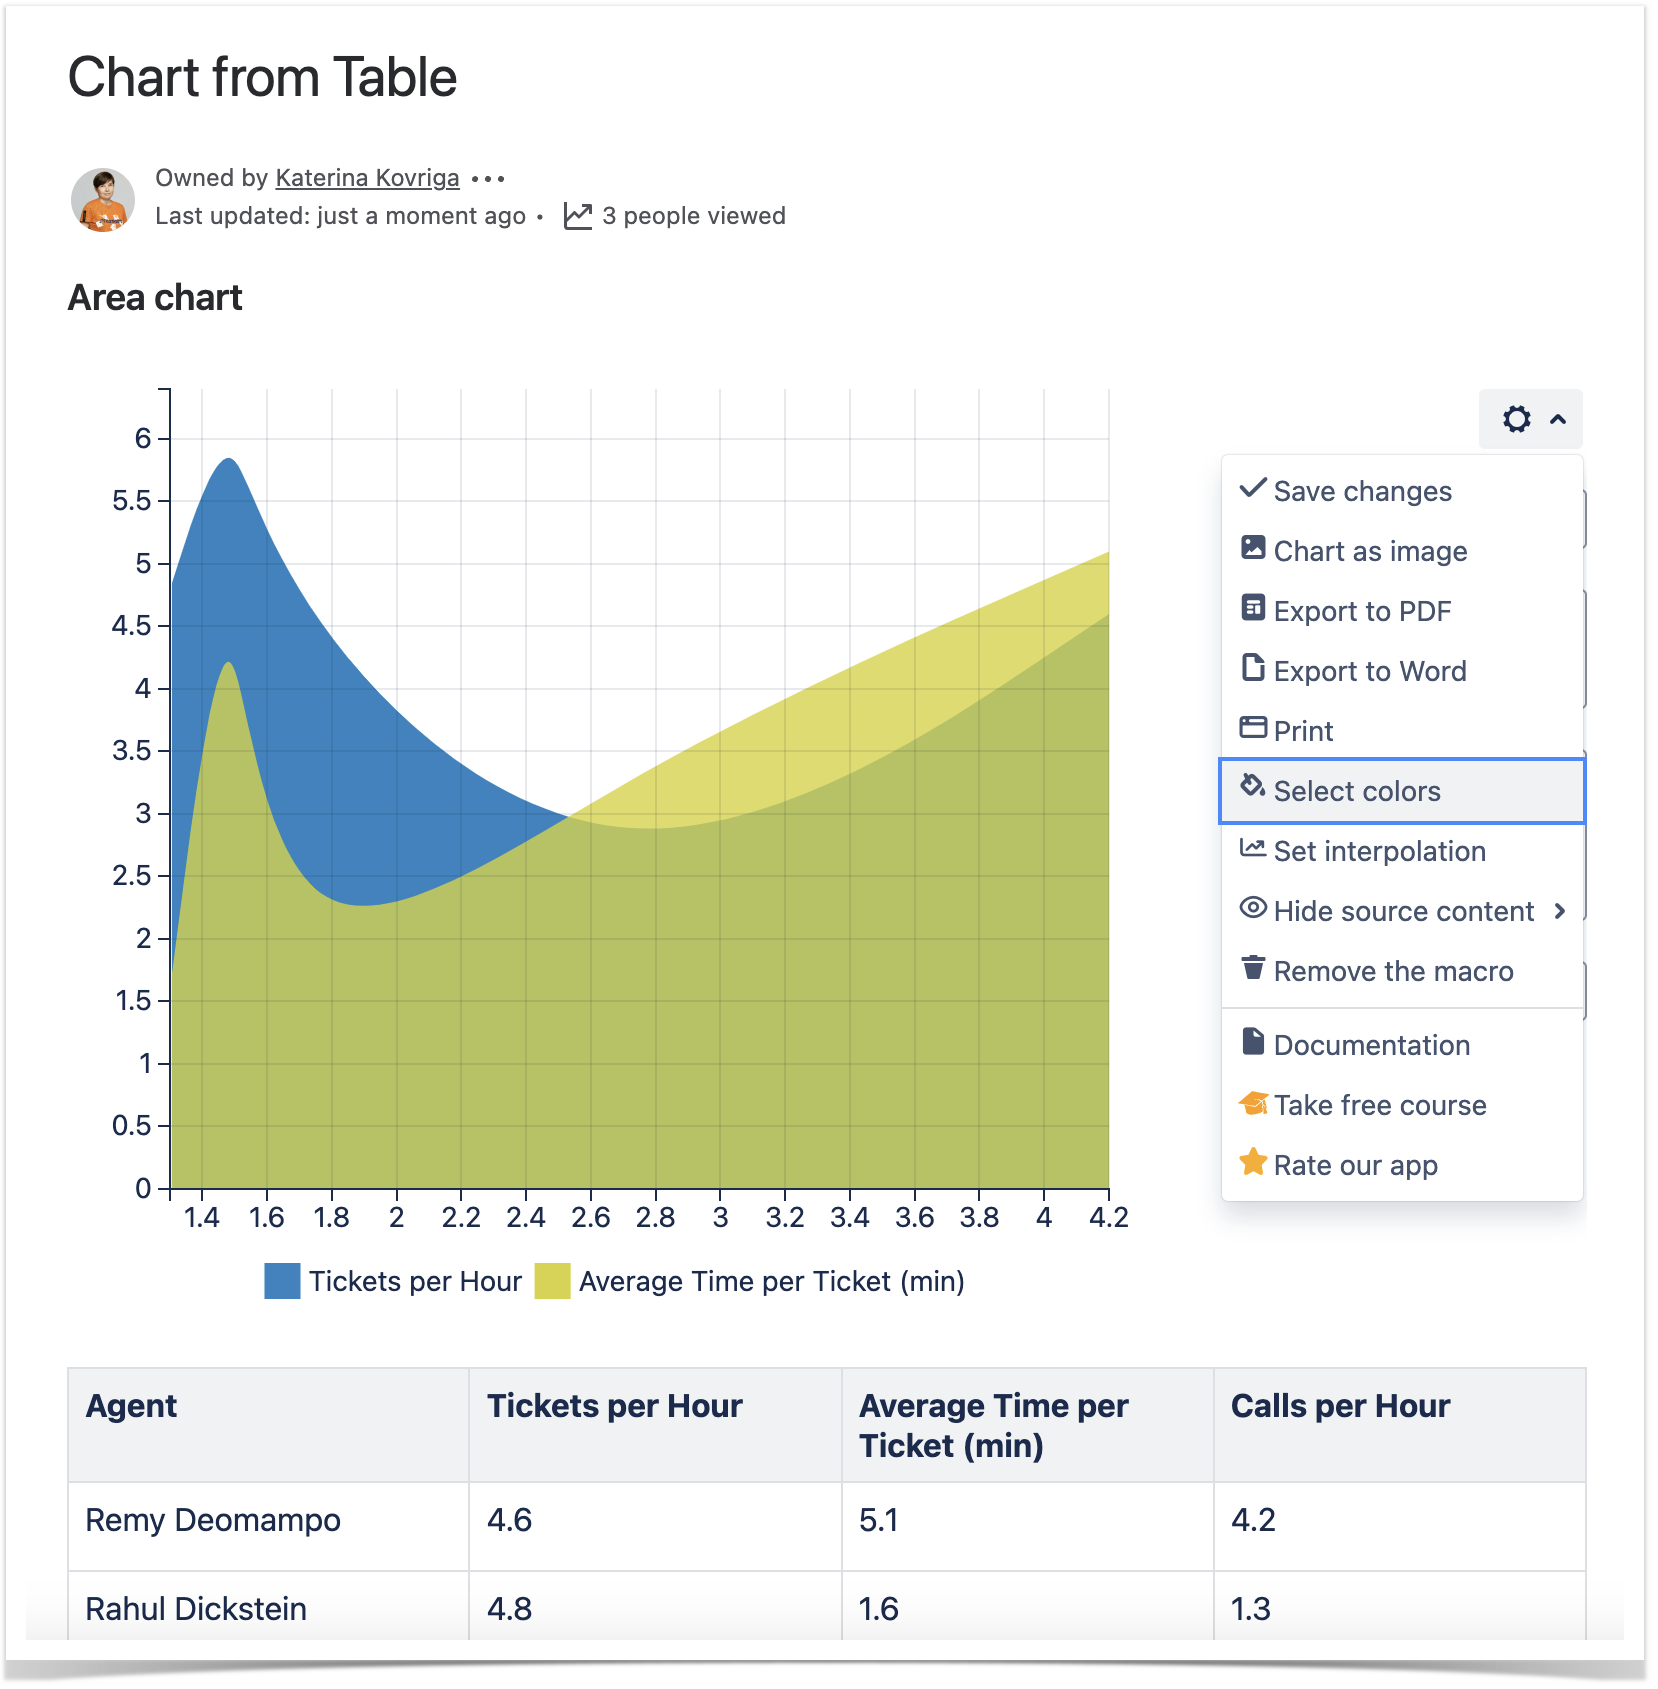The image size is (1658, 1689).
Task: Expand the Hide source content submenu arrow
Action: click(1560, 911)
